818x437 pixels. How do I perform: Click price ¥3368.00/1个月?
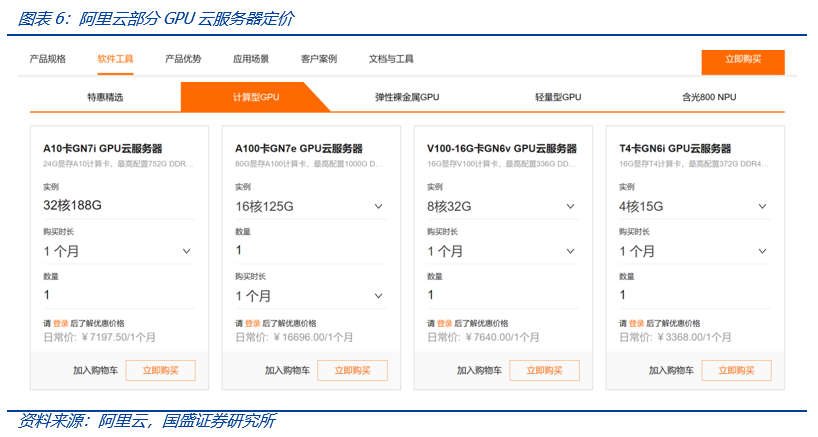tap(694, 337)
